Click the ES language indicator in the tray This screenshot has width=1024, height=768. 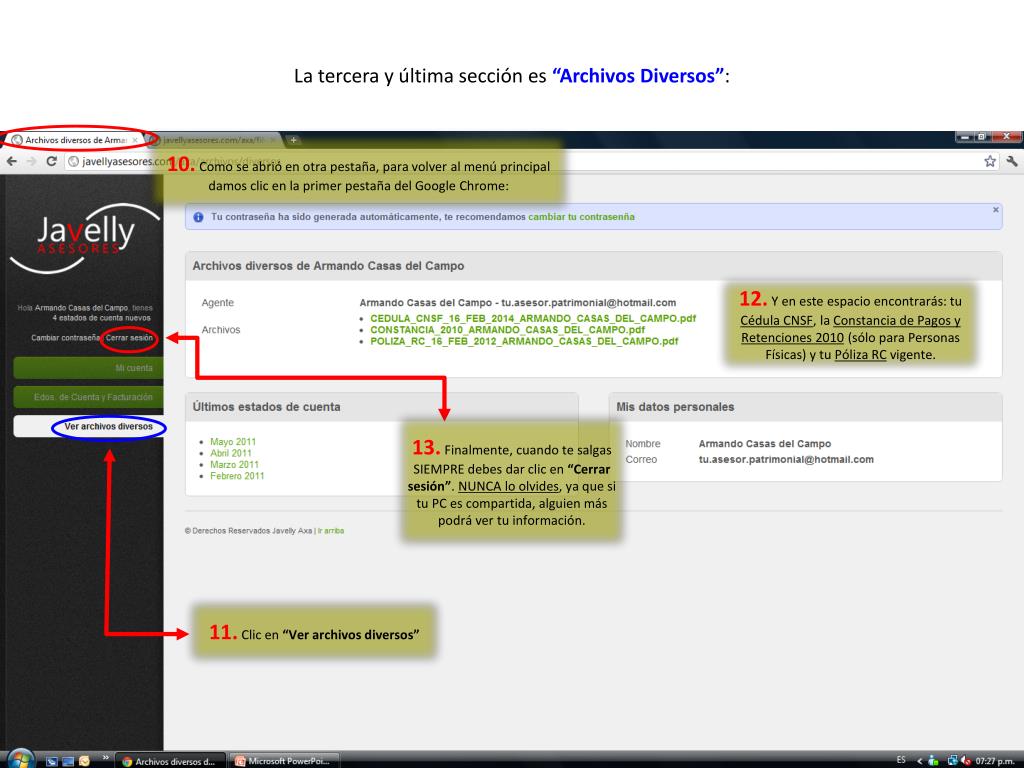tap(901, 760)
